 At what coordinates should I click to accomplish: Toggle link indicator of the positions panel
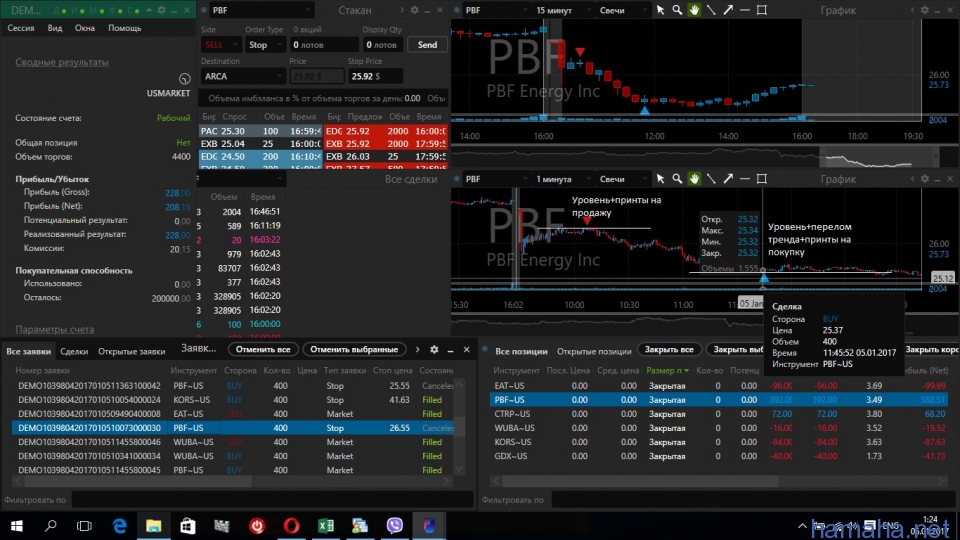click(x=485, y=350)
